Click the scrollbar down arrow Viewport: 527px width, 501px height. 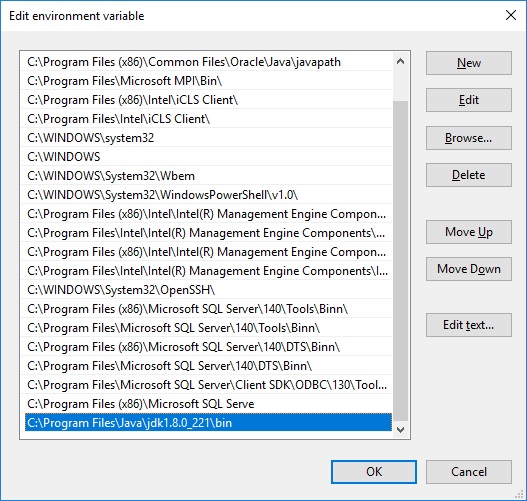pos(400,430)
